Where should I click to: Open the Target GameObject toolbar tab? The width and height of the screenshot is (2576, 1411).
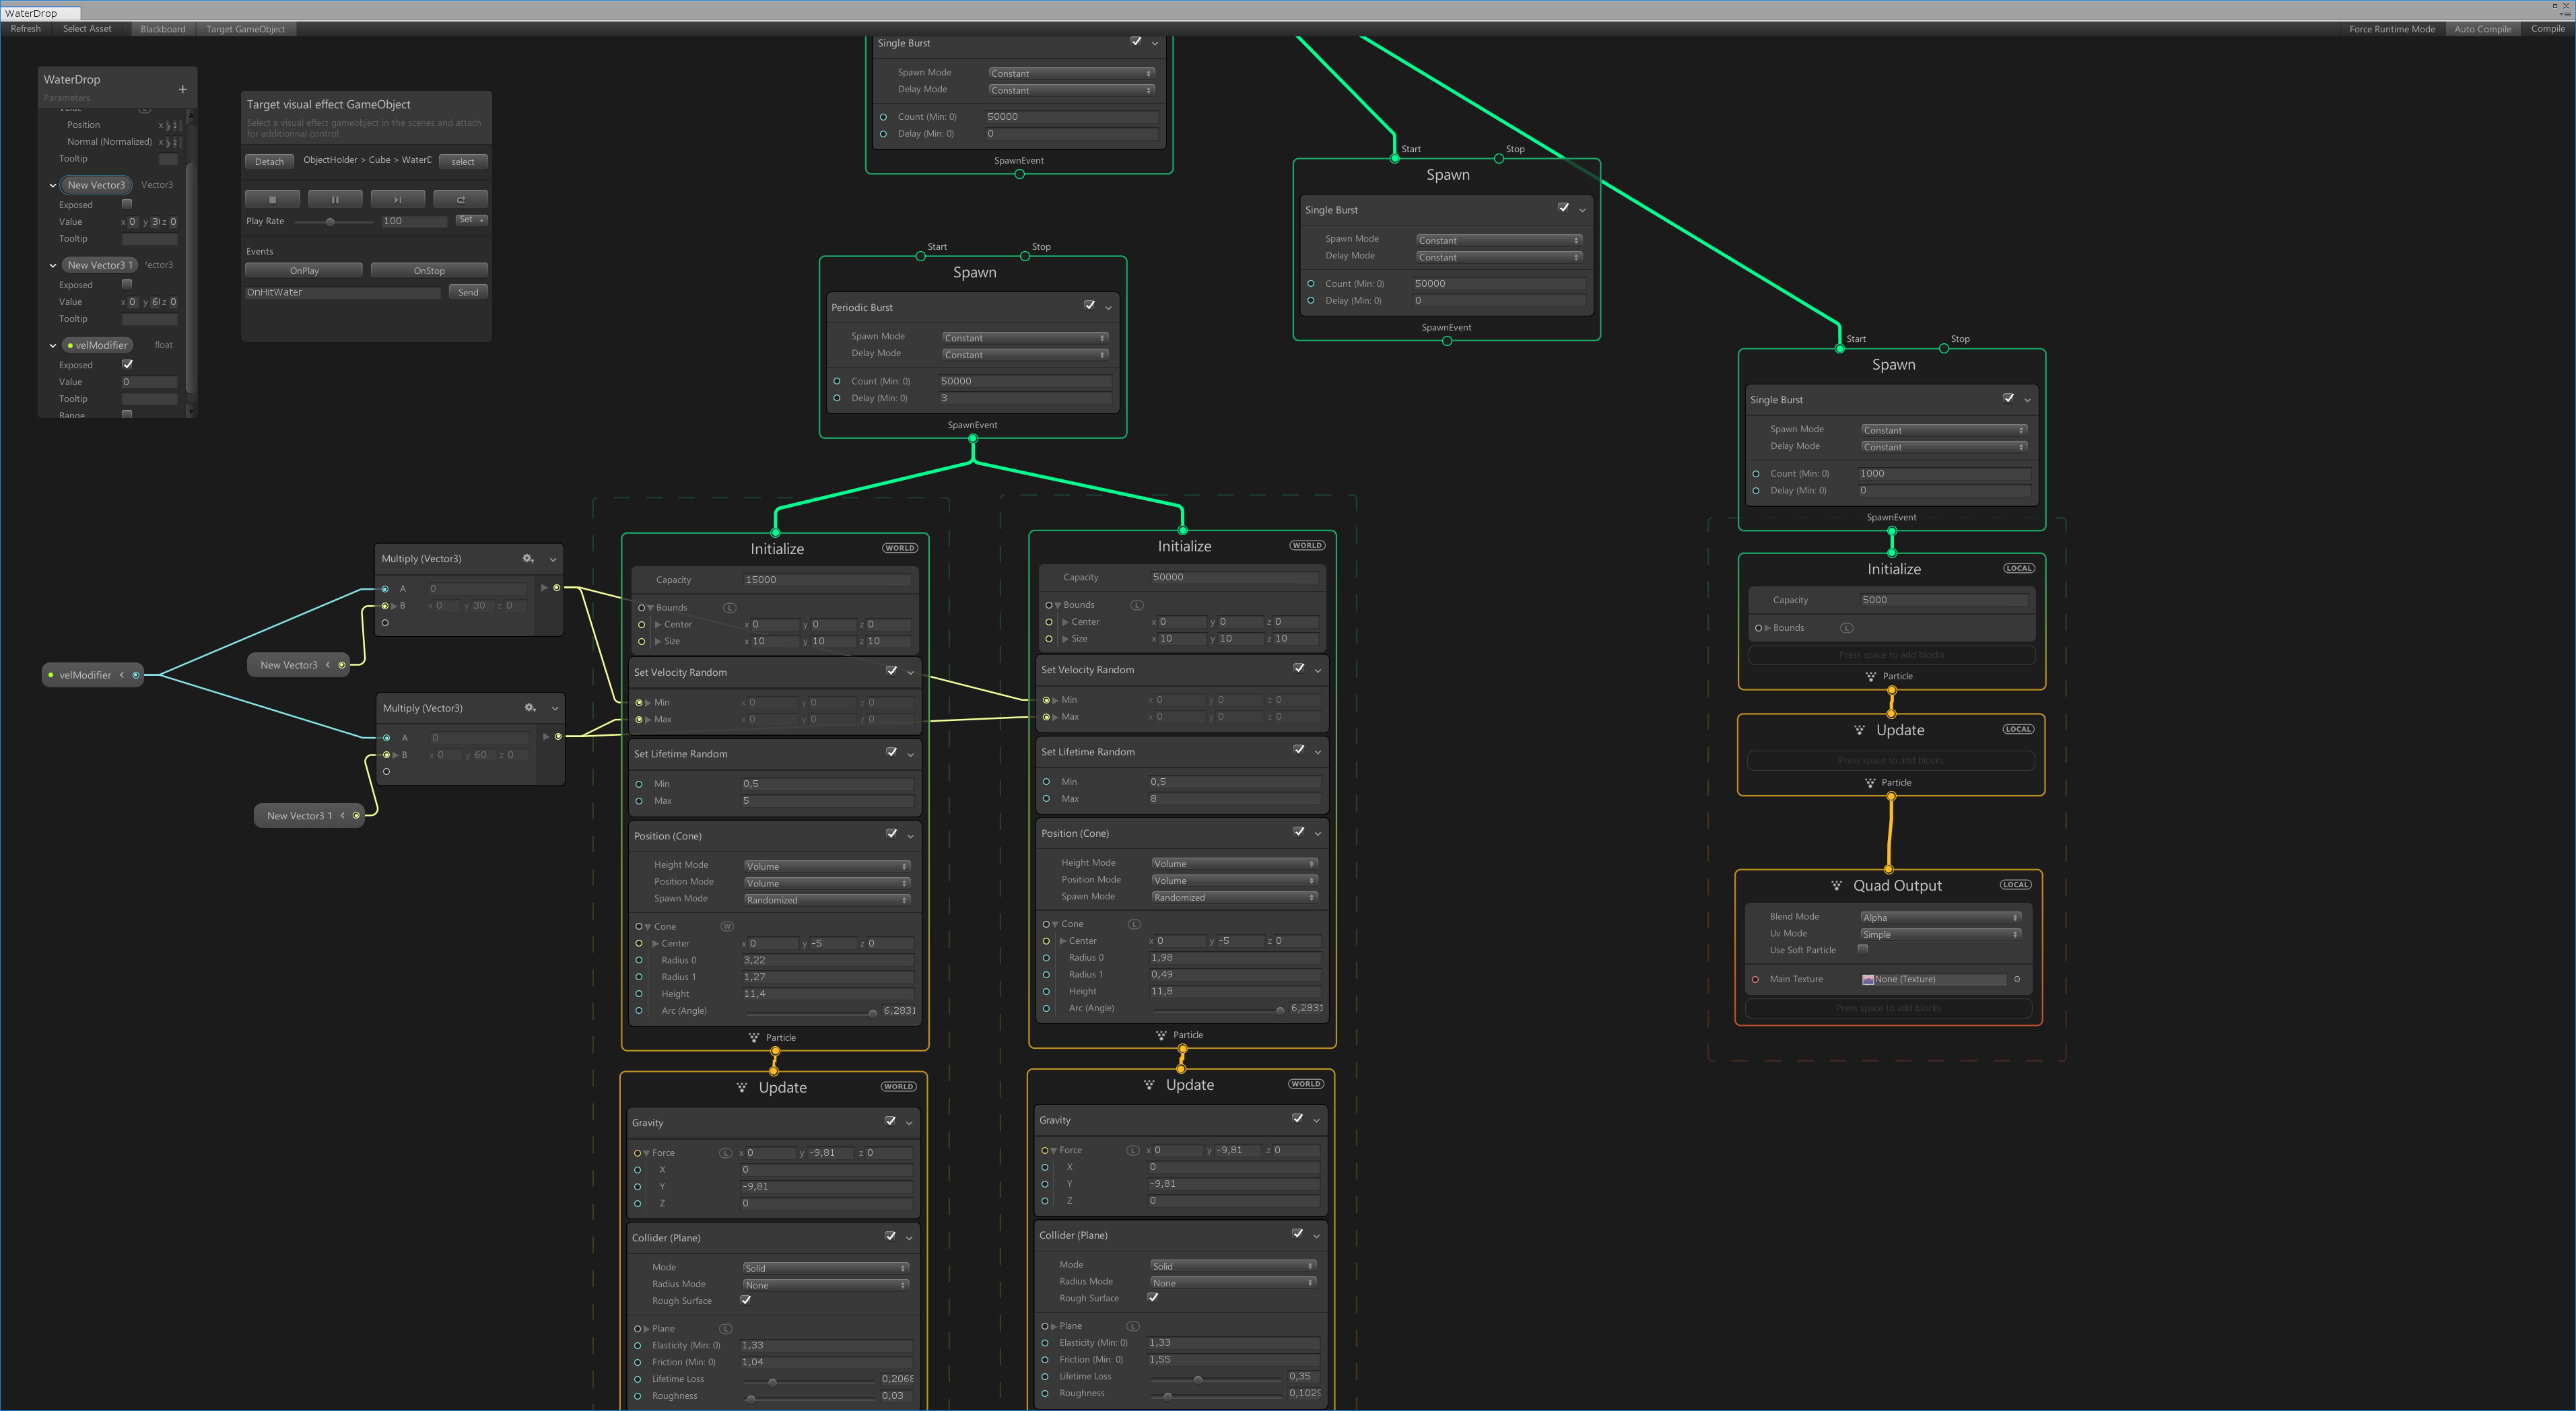pyautogui.click(x=246, y=29)
